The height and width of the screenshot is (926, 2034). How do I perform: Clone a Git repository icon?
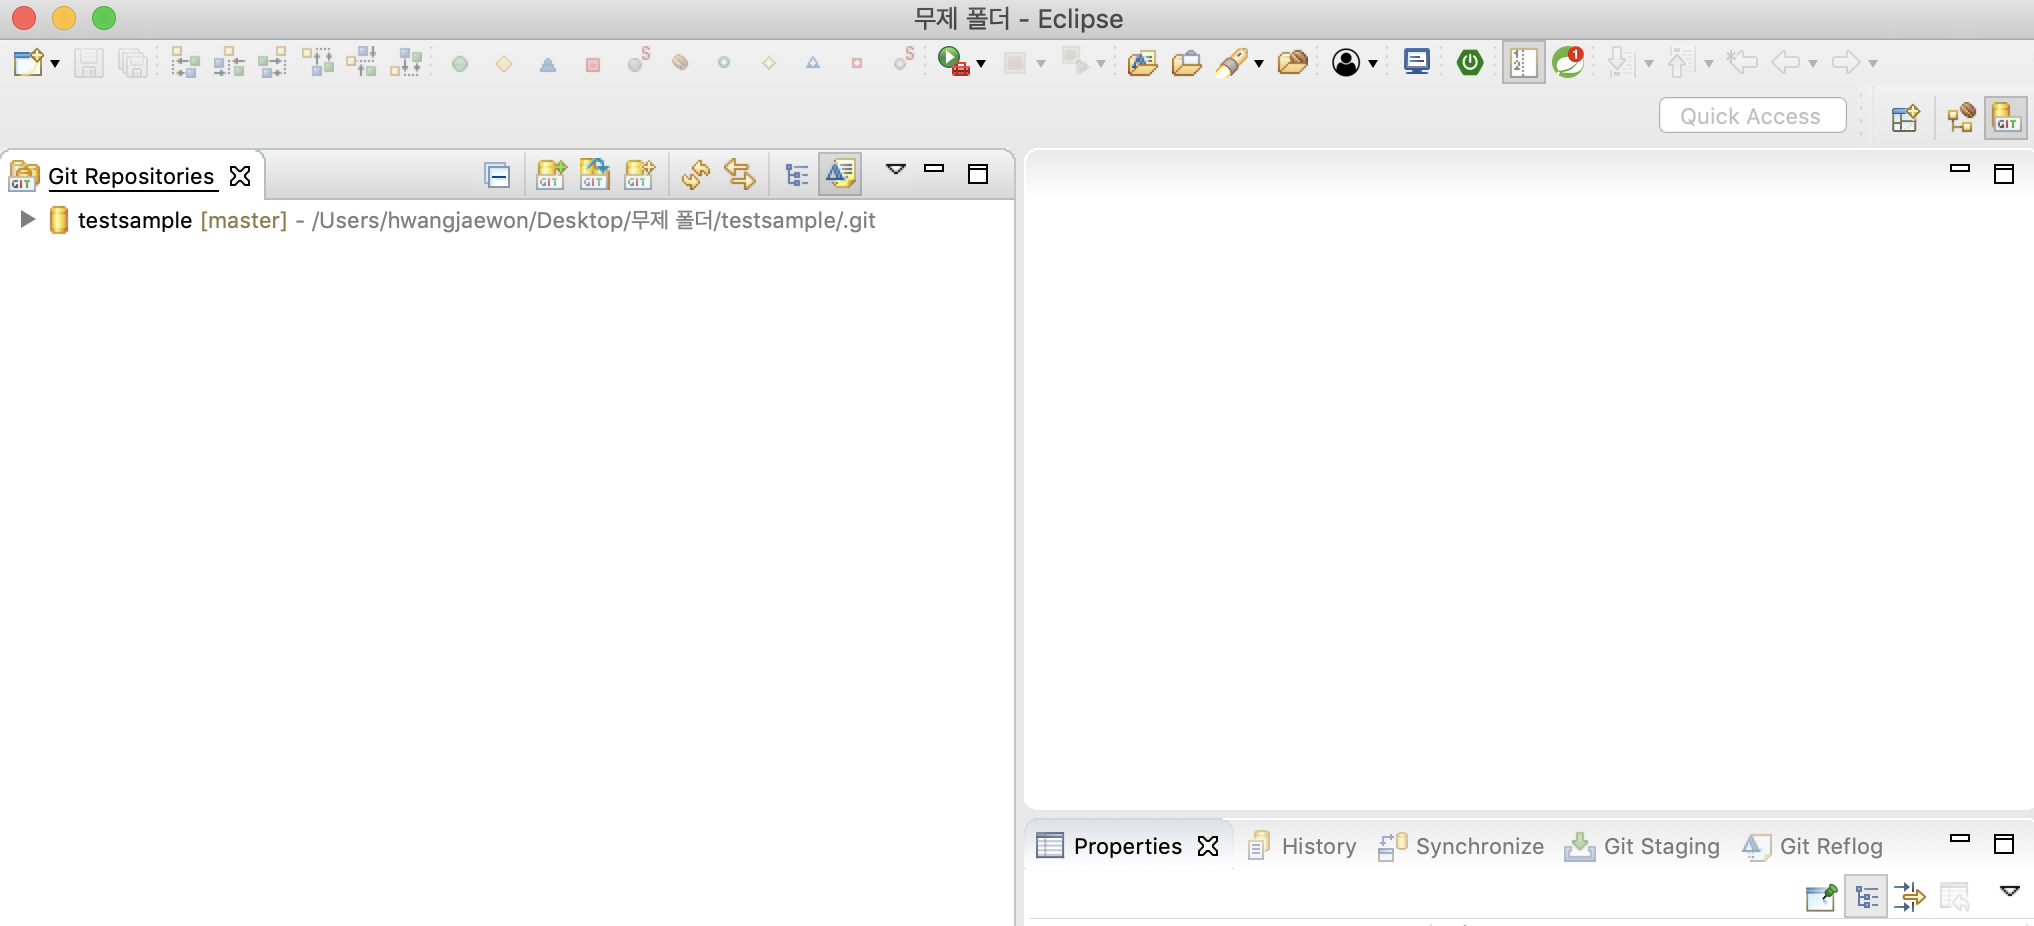(x=595, y=174)
